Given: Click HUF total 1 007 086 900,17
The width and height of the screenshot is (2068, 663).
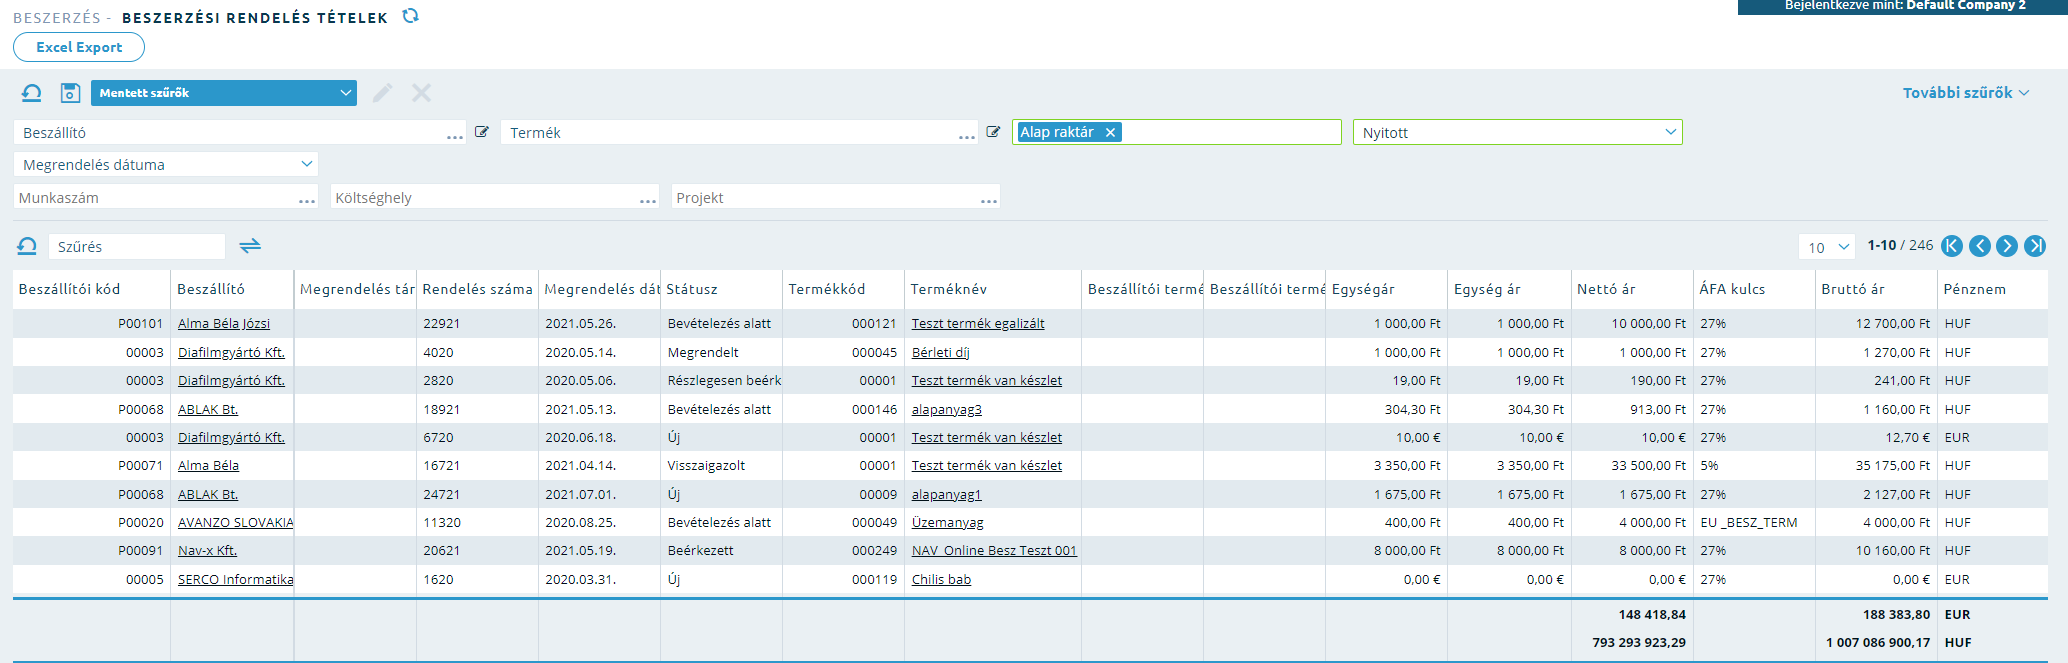Looking at the screenshot, I should click(x=1877, y=642).
